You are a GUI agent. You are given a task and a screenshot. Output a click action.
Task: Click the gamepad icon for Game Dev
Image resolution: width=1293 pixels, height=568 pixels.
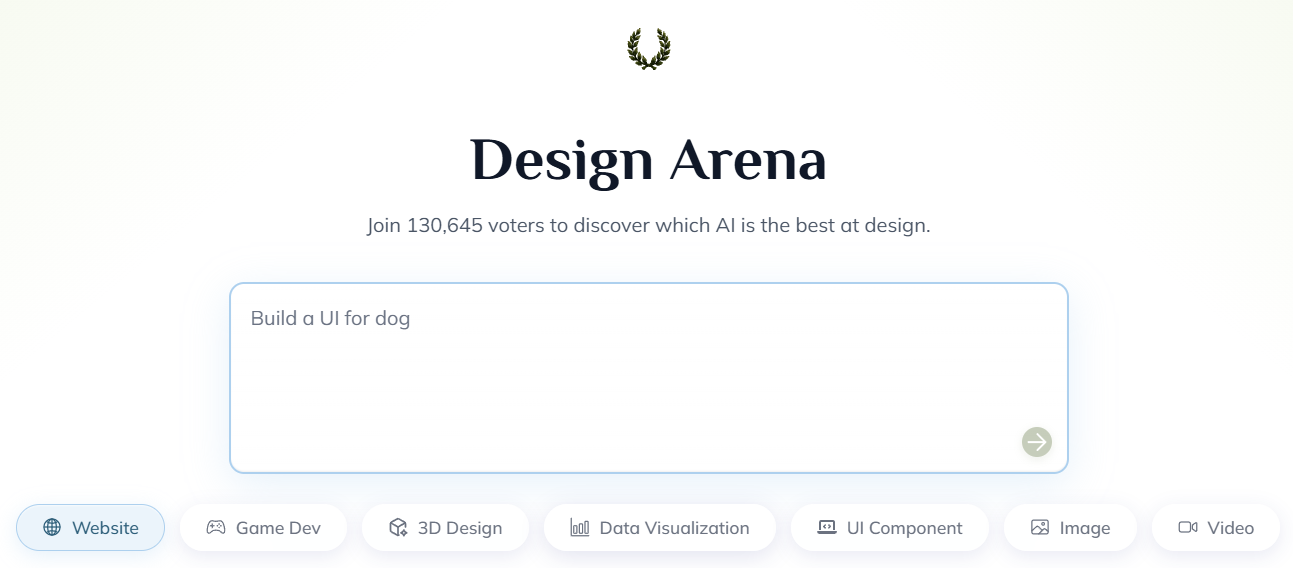(216, 528)
